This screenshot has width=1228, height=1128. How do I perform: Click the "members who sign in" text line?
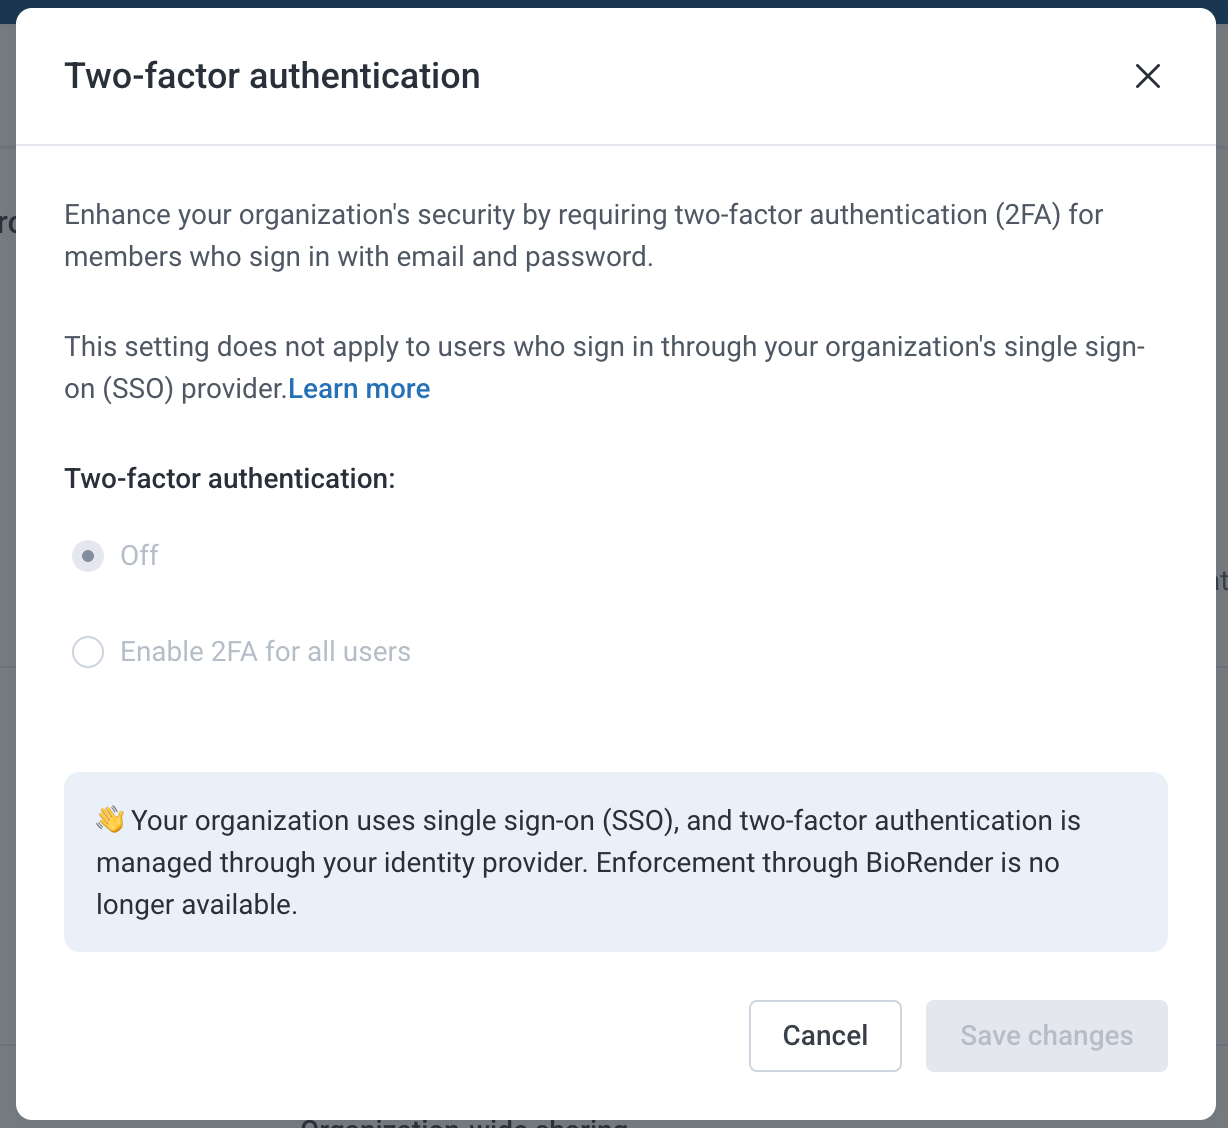point(358,257)
